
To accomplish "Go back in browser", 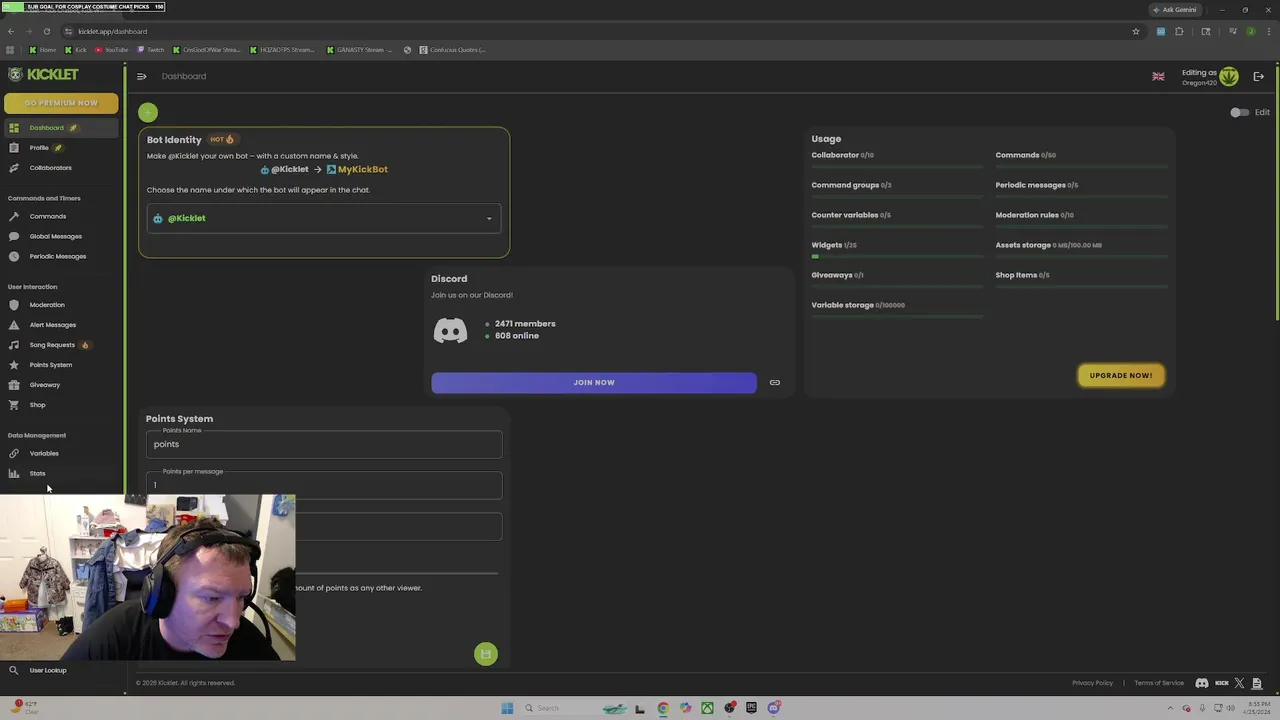I will tap(11, 31).
